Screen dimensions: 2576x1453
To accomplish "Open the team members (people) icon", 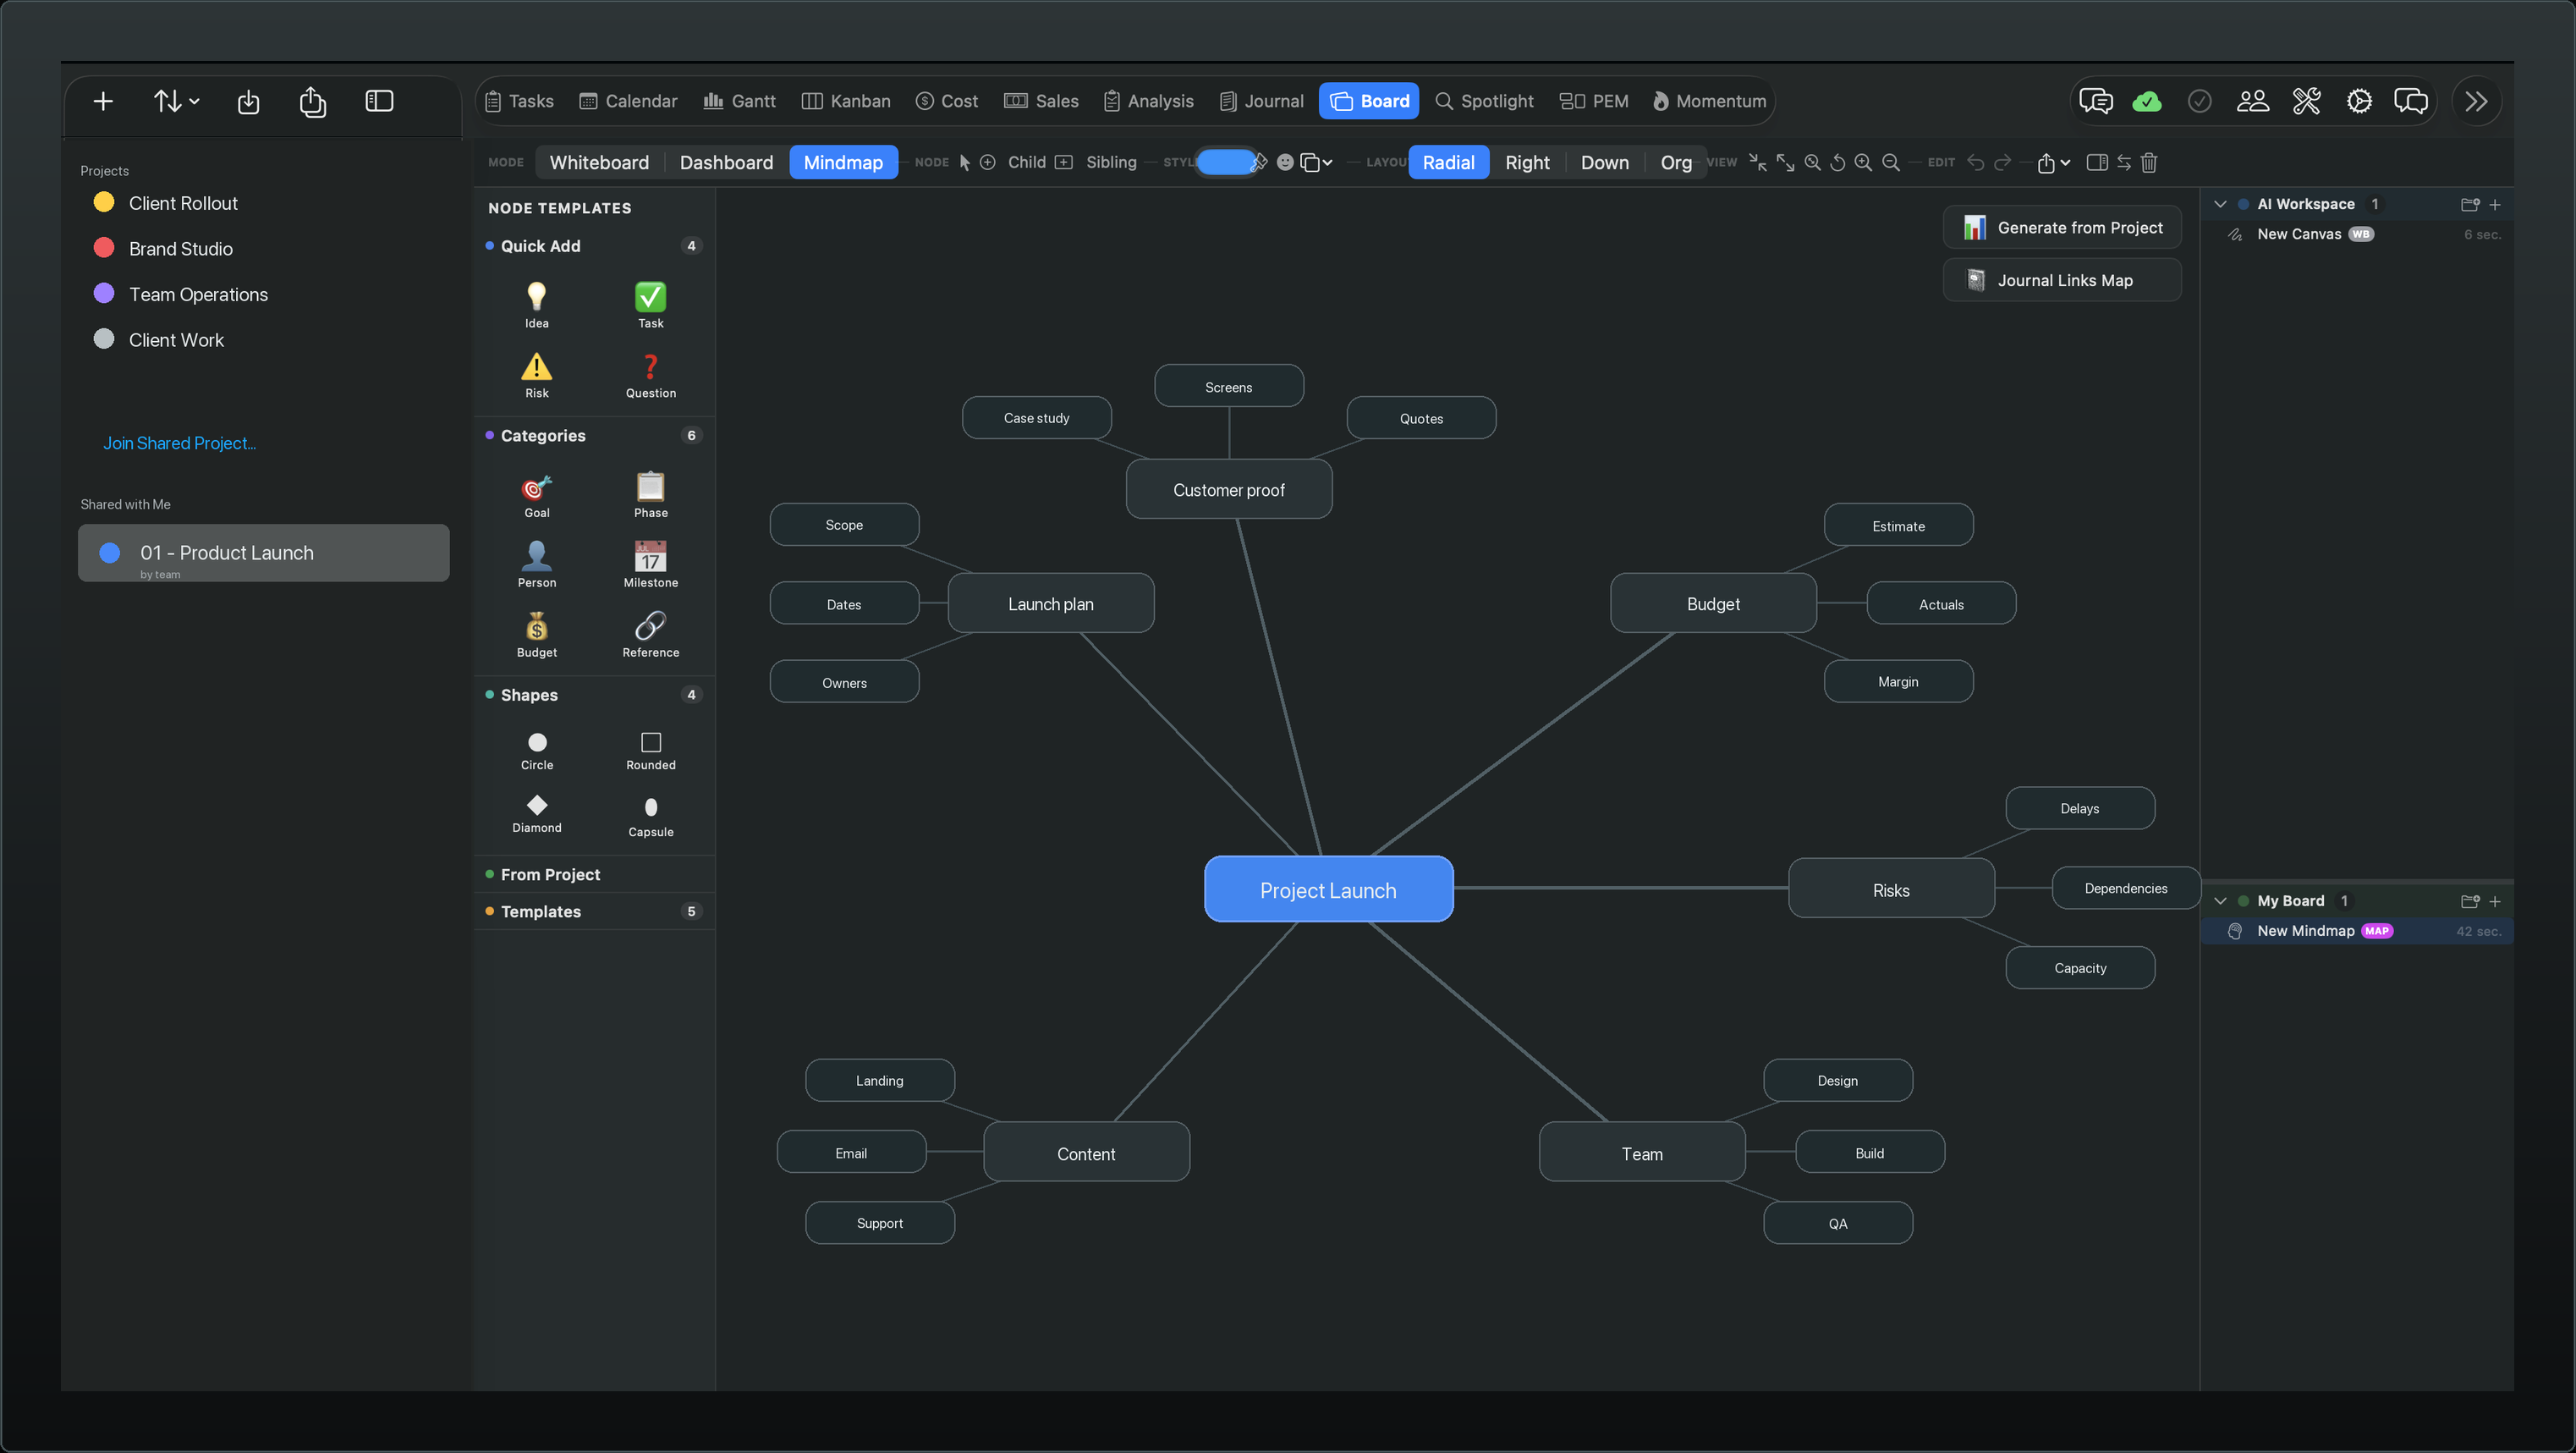I will pos(2252,101).
